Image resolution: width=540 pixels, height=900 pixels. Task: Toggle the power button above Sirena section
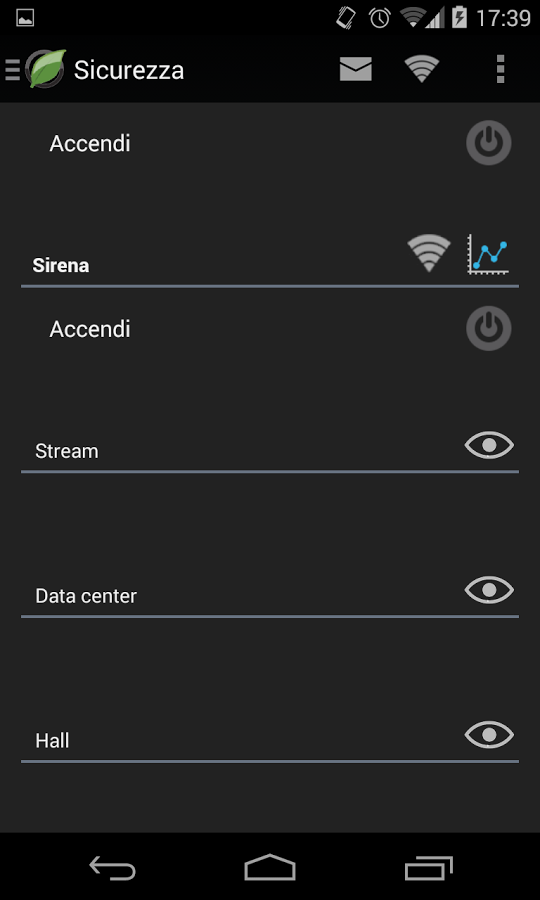(x=488, y=142)
